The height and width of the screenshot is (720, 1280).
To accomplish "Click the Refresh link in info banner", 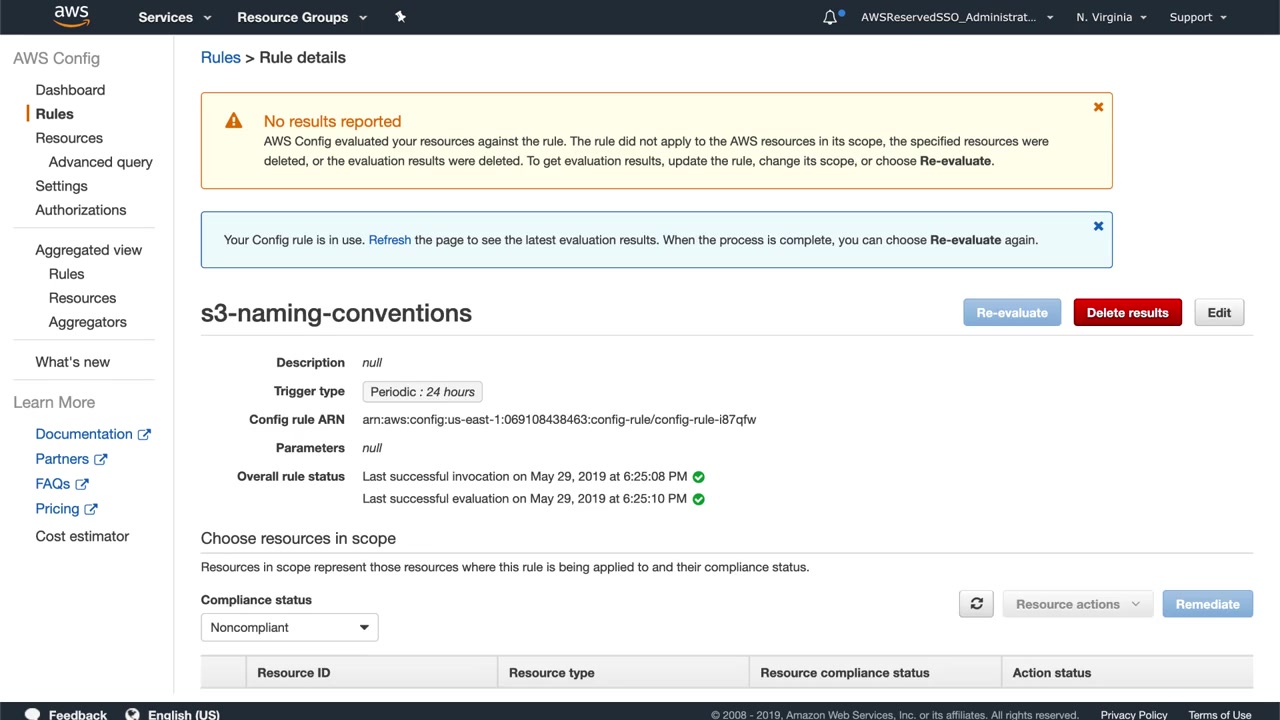I will pyautogui.click(x=389, y=240).
